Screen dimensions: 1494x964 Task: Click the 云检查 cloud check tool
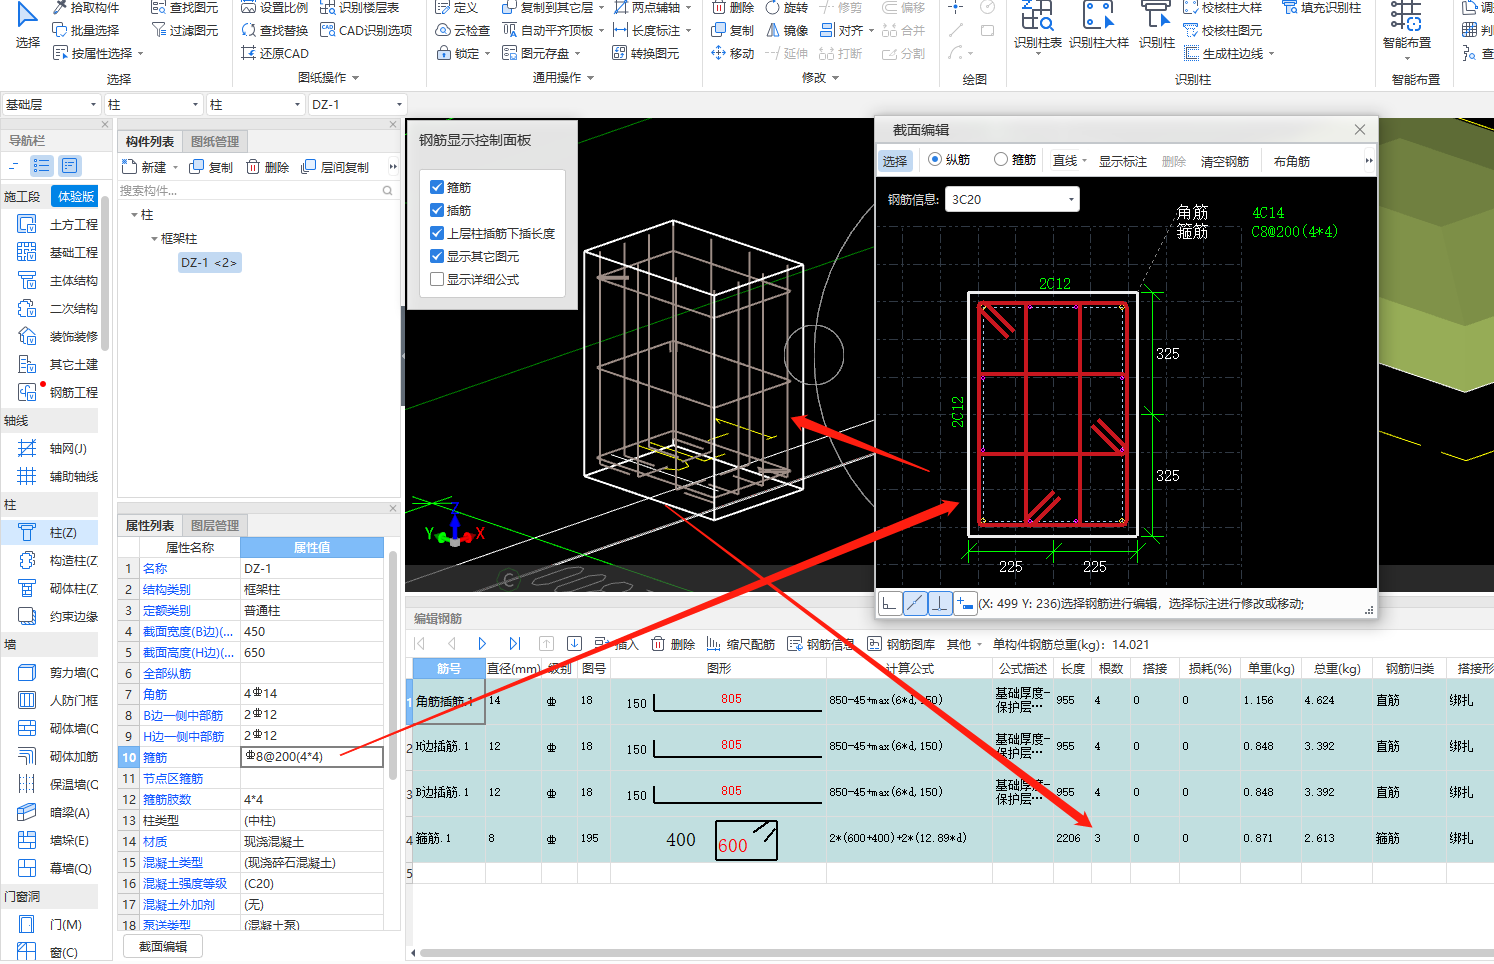463,30
